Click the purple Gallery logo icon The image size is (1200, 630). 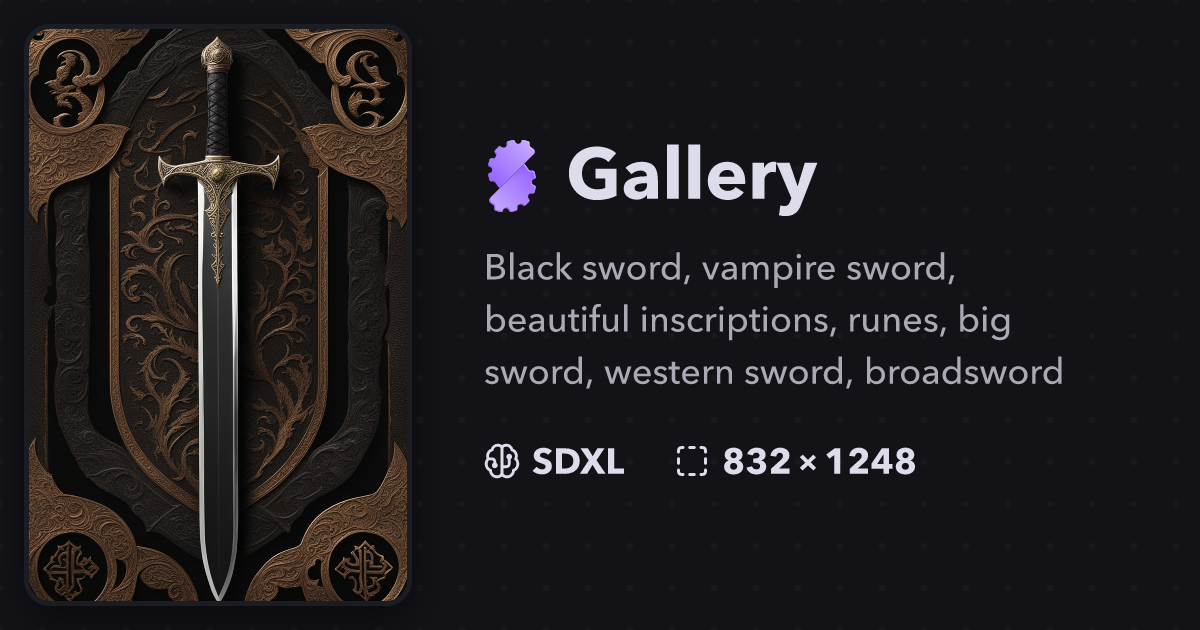click(x=512, y=176)
